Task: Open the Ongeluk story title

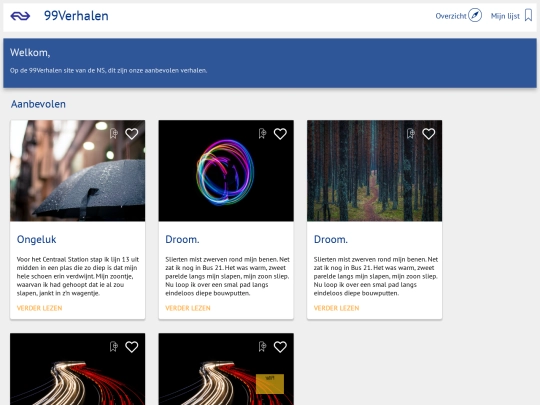Action: pos(37,239)
